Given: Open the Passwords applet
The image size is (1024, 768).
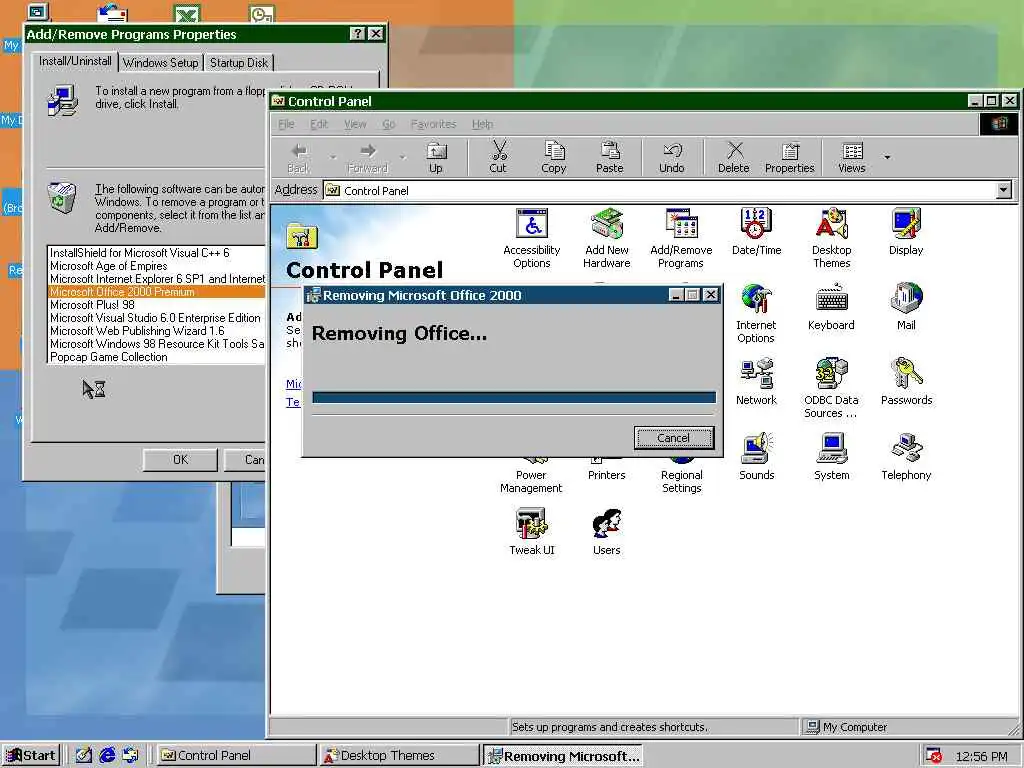Looking at the screenshot, I should (x=906, y=382).
